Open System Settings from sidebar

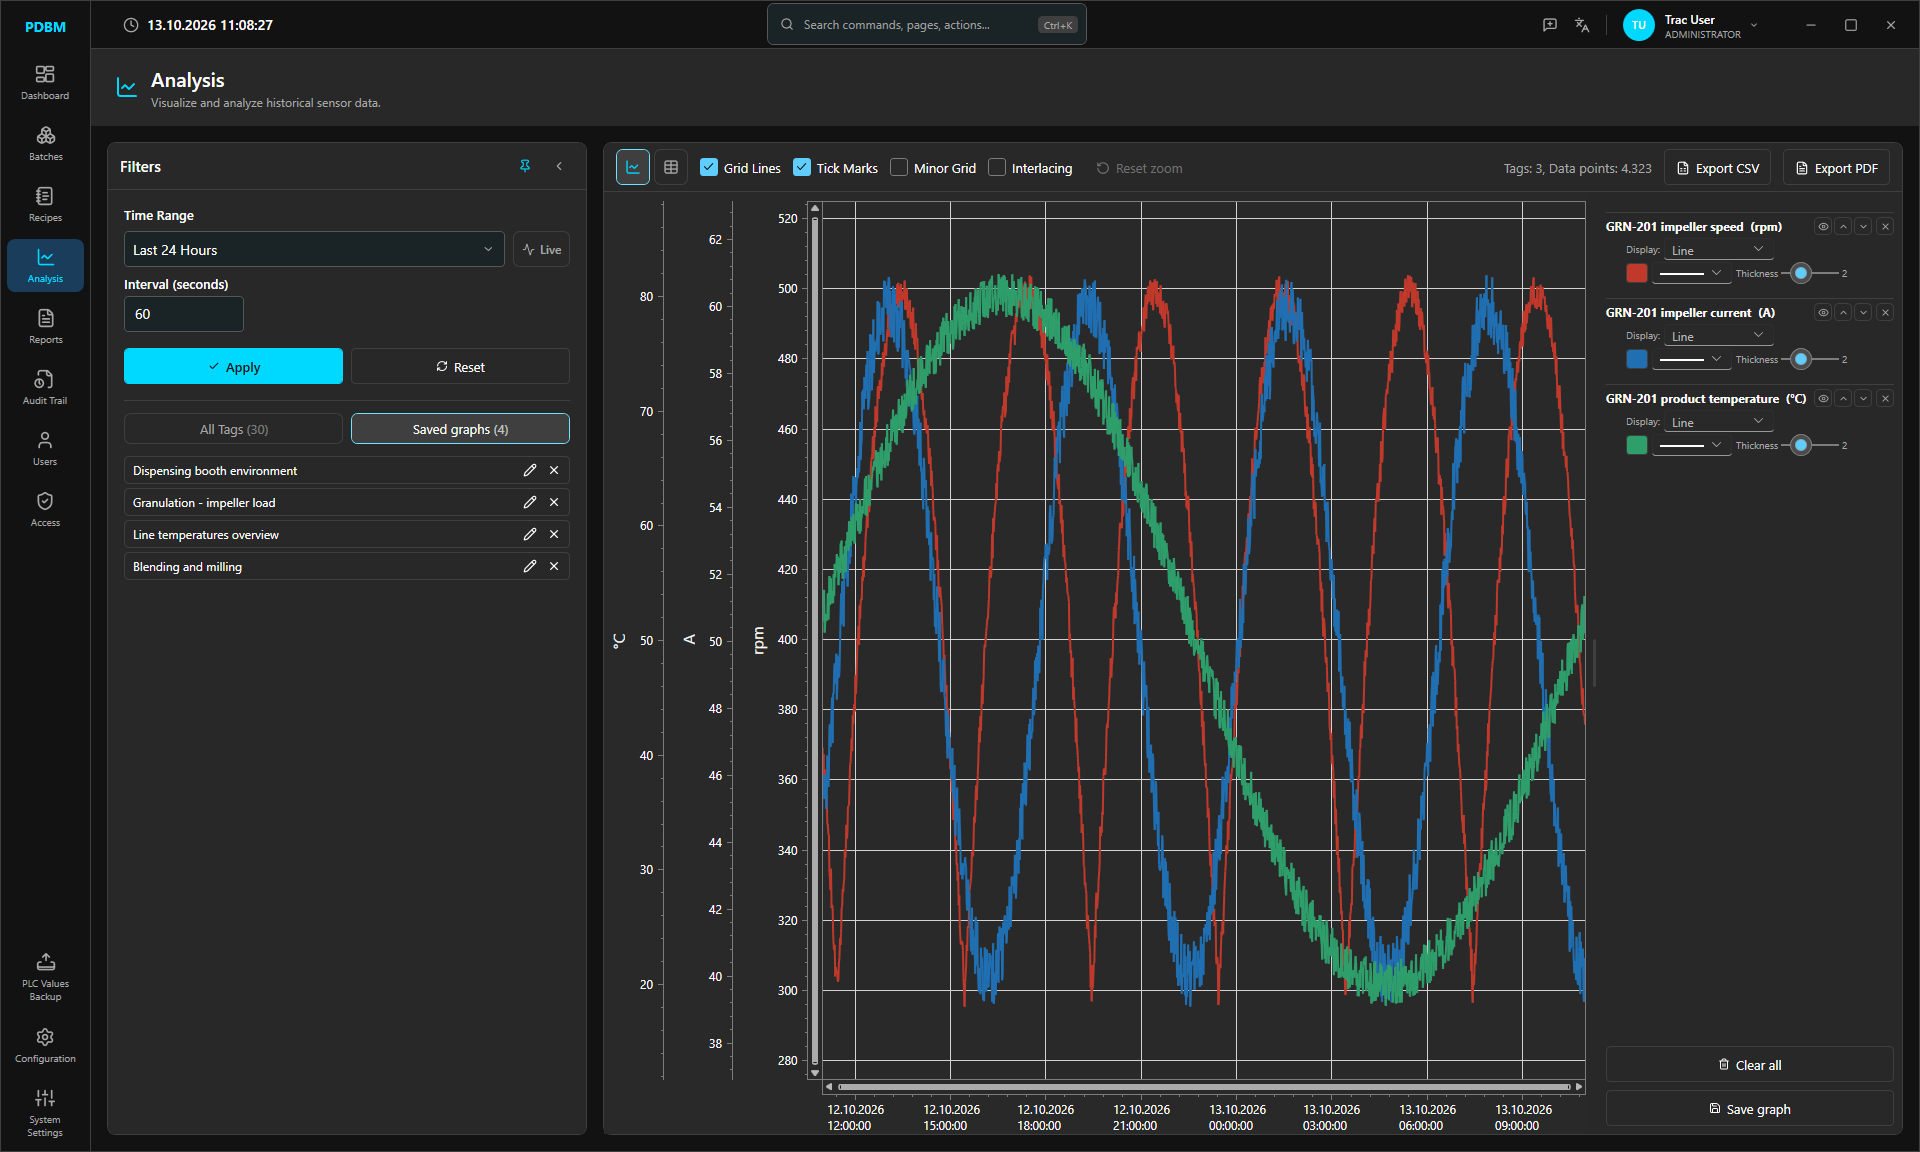(45, 1113)
